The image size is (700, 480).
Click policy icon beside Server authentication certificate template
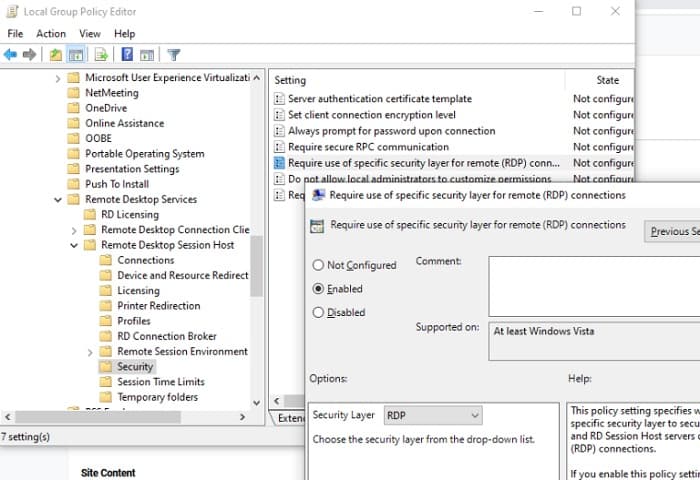point(279,99)
